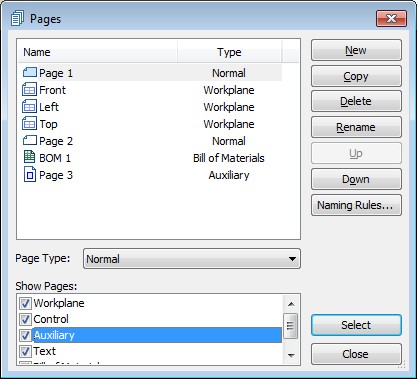417x379 pixels.
Task: Select the Top page name
Action: tap(49, 124)
